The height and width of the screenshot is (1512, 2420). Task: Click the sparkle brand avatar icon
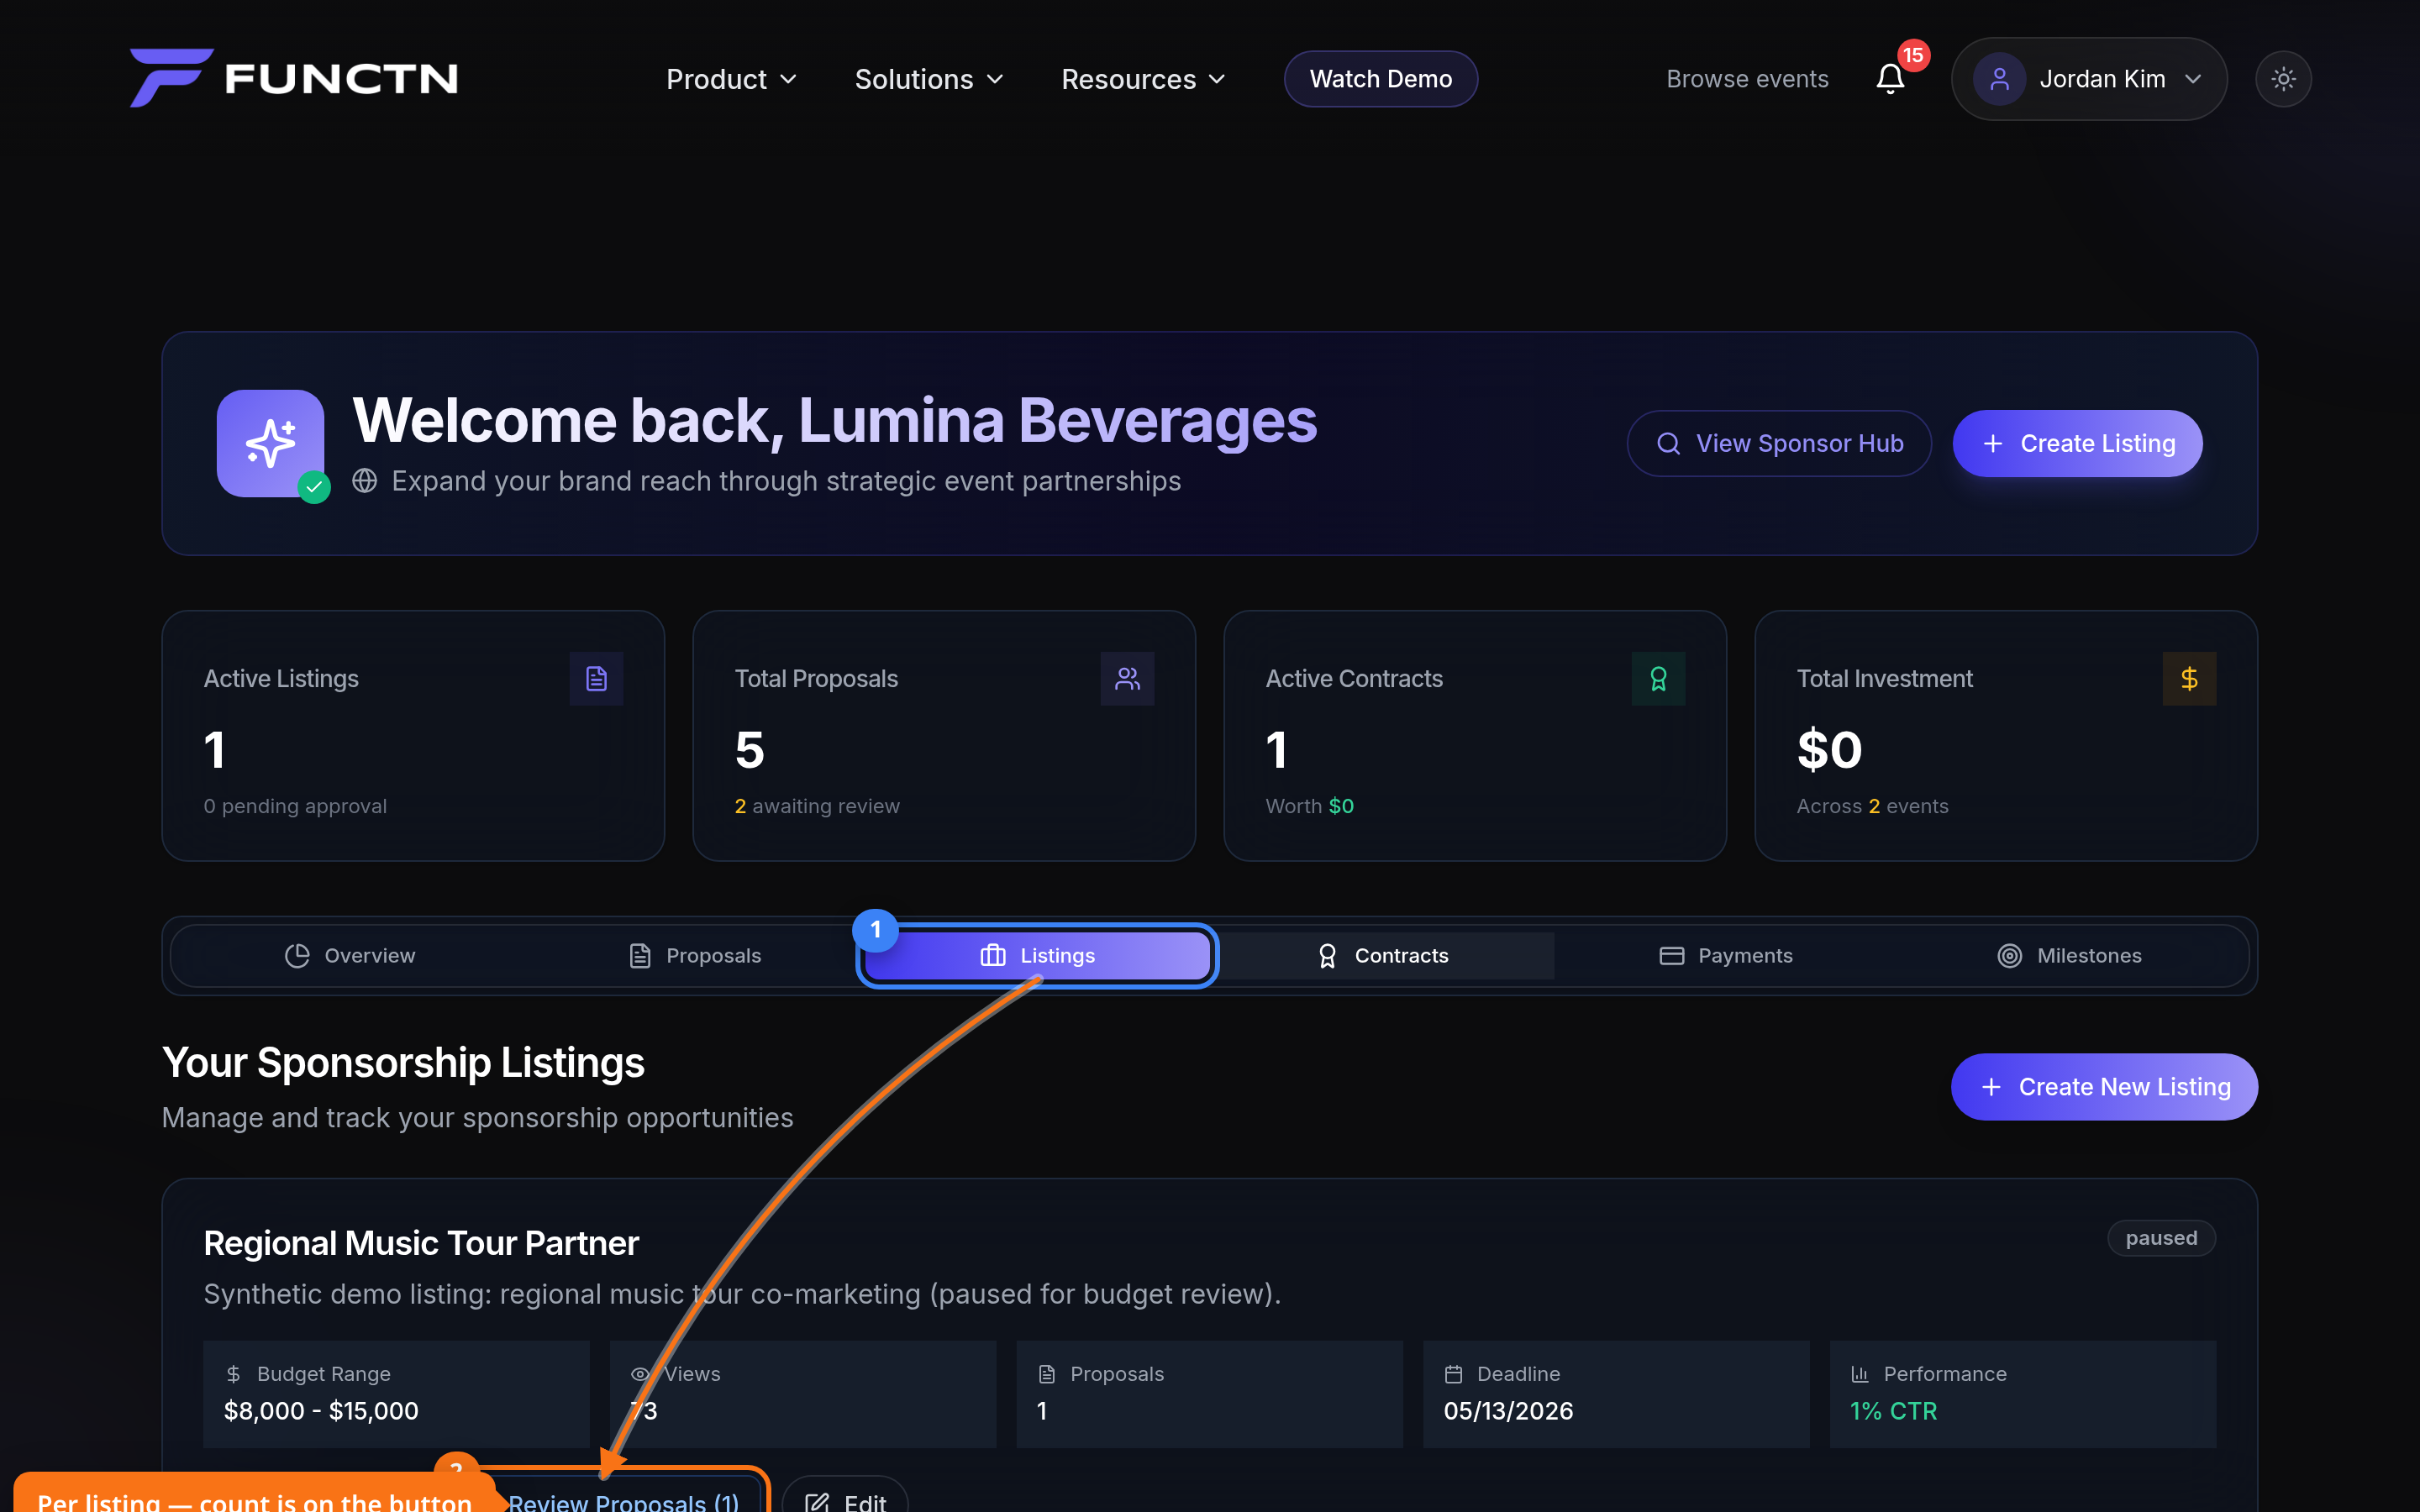point(270,443)
